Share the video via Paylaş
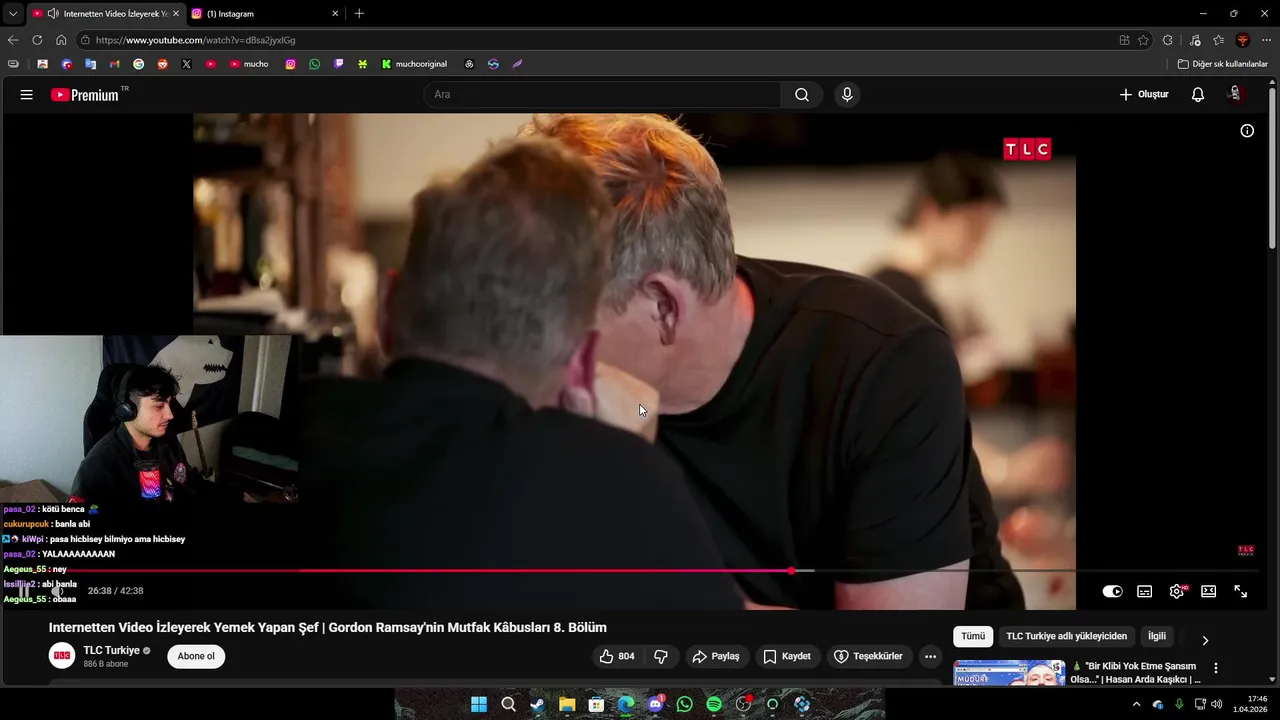Screen dimensions: 1280x720 716,657
